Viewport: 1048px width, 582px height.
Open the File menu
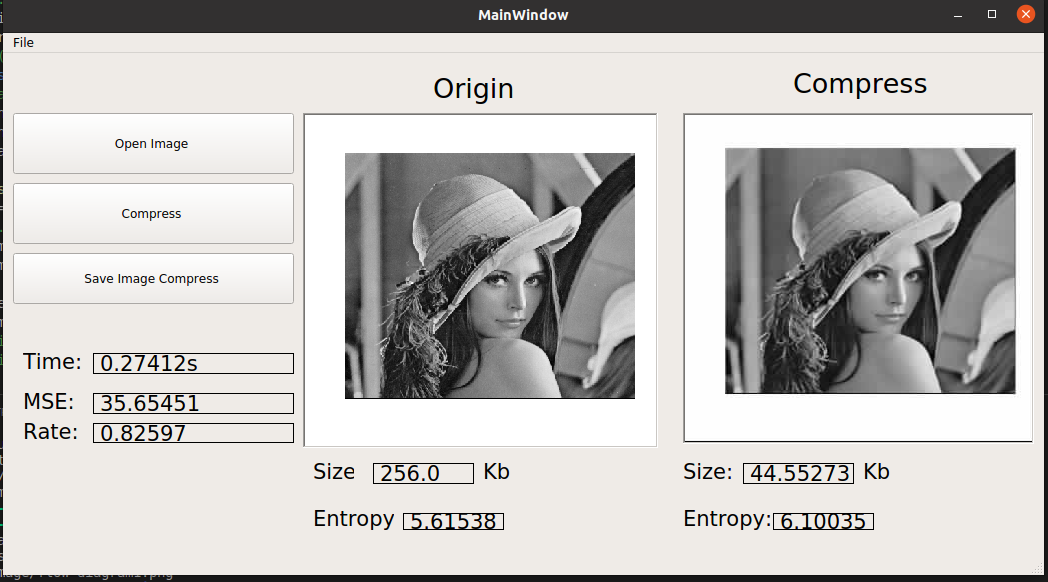(23, 43)
